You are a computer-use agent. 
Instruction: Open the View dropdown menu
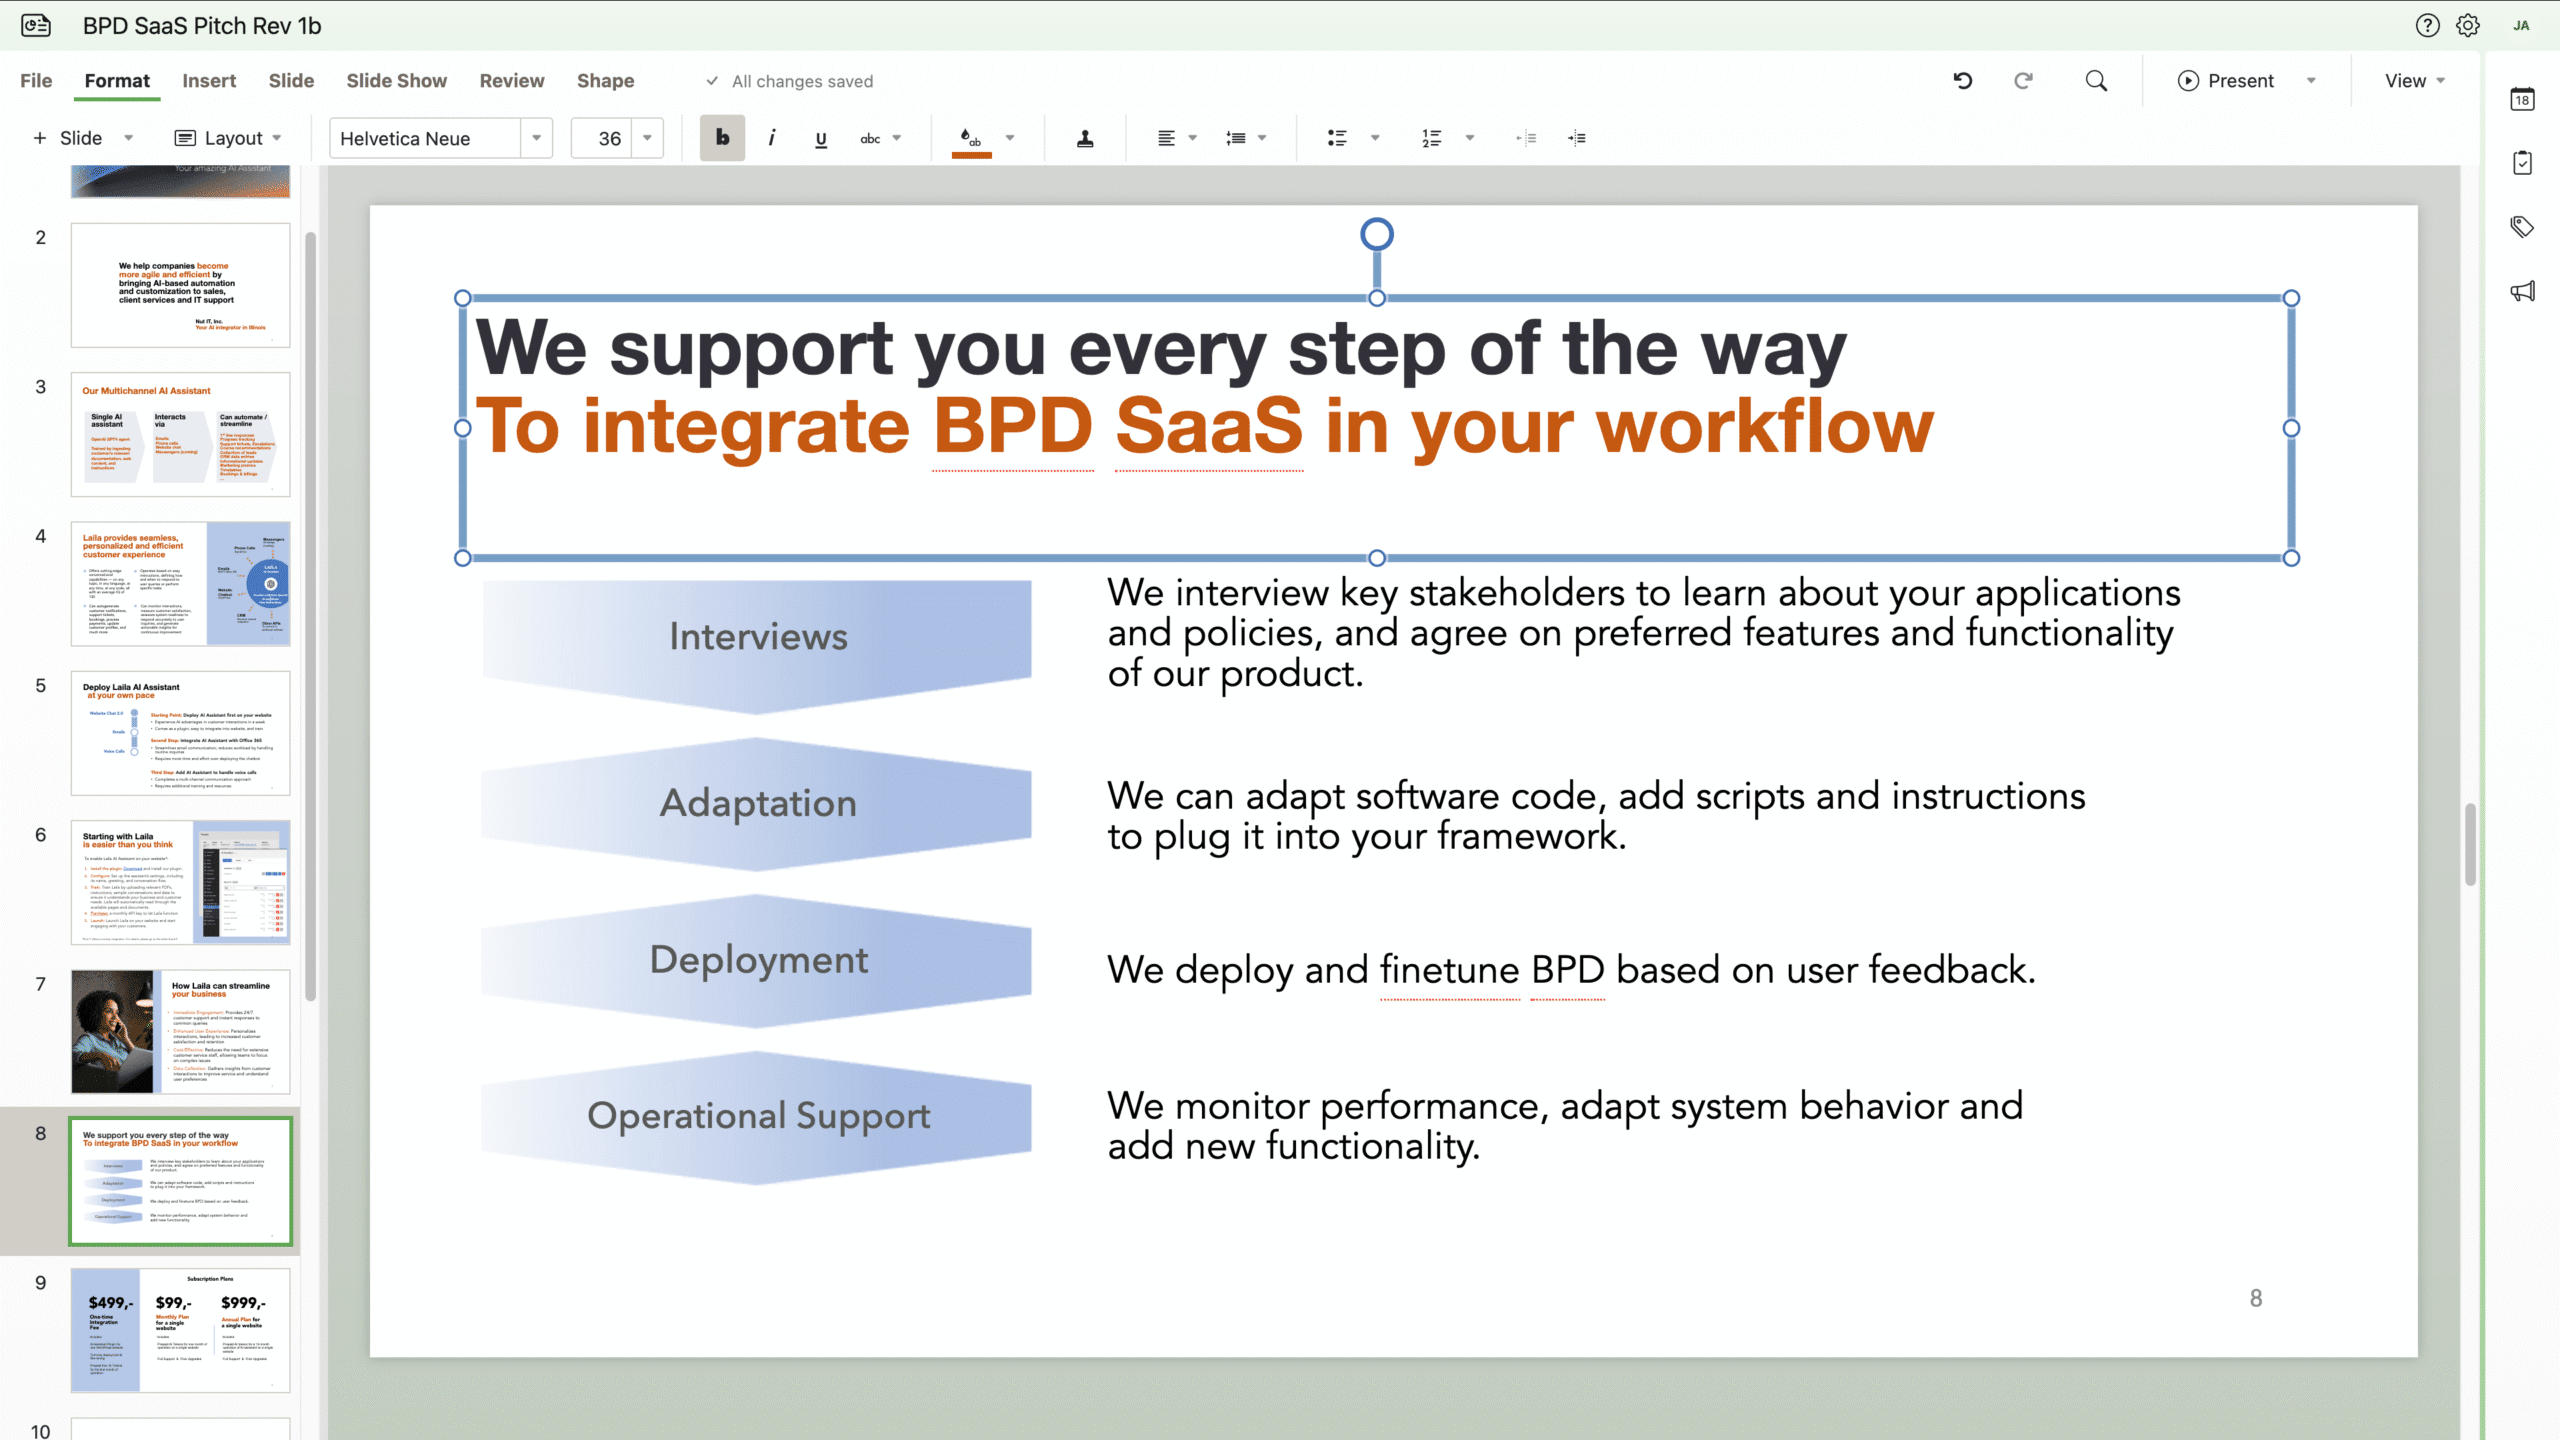pyautogui.click(x=2414, y=81)
